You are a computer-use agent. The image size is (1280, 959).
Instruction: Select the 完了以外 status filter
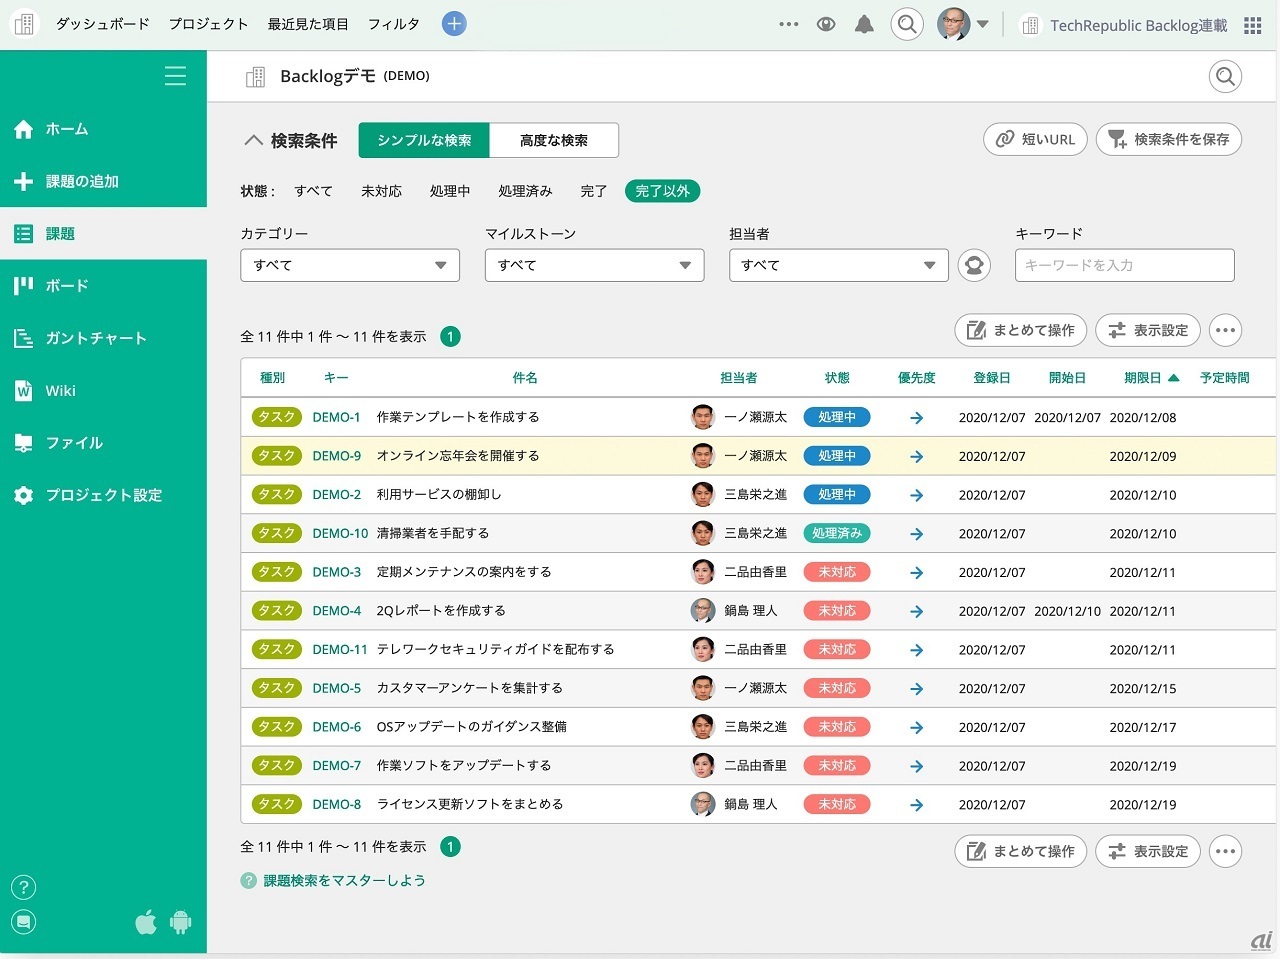point(662,191)
